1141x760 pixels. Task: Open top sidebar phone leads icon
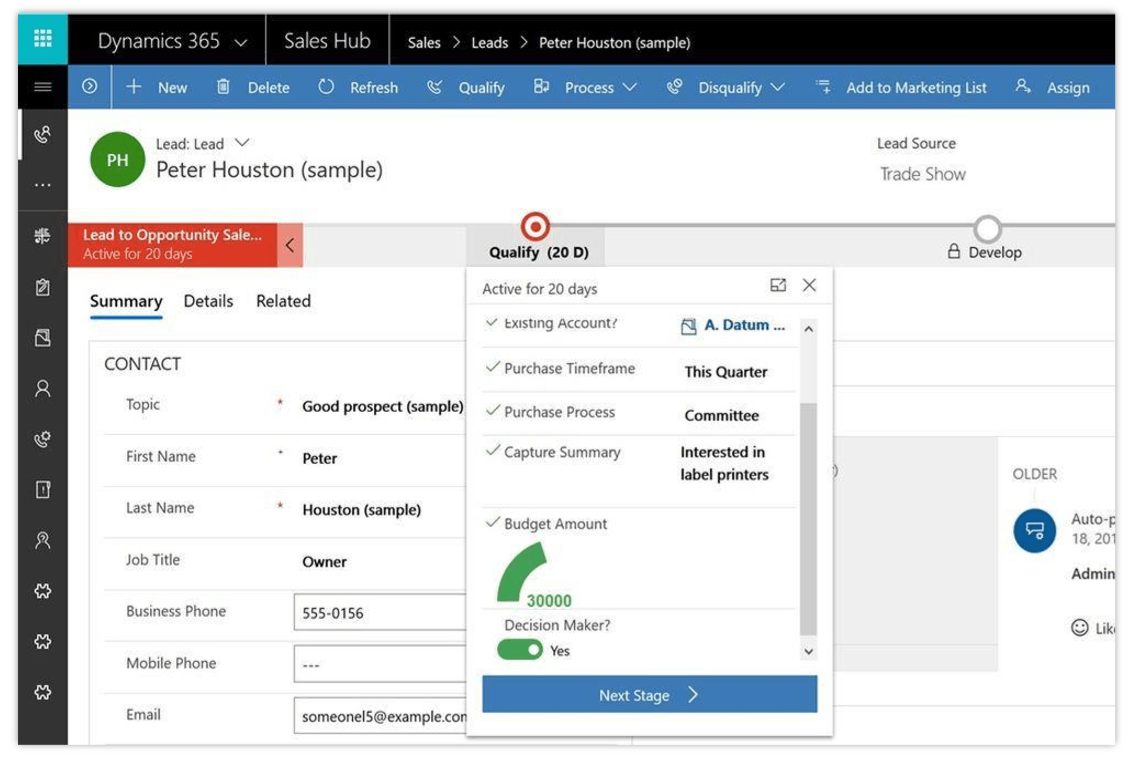click(43, 134)
